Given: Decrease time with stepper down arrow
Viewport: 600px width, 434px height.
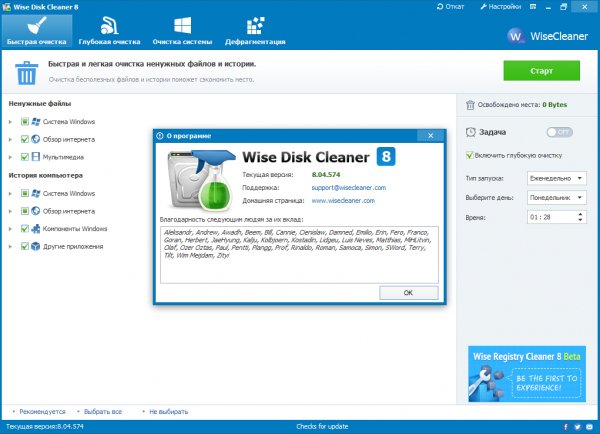Looking at the screenshot, I should pos(580,220).
